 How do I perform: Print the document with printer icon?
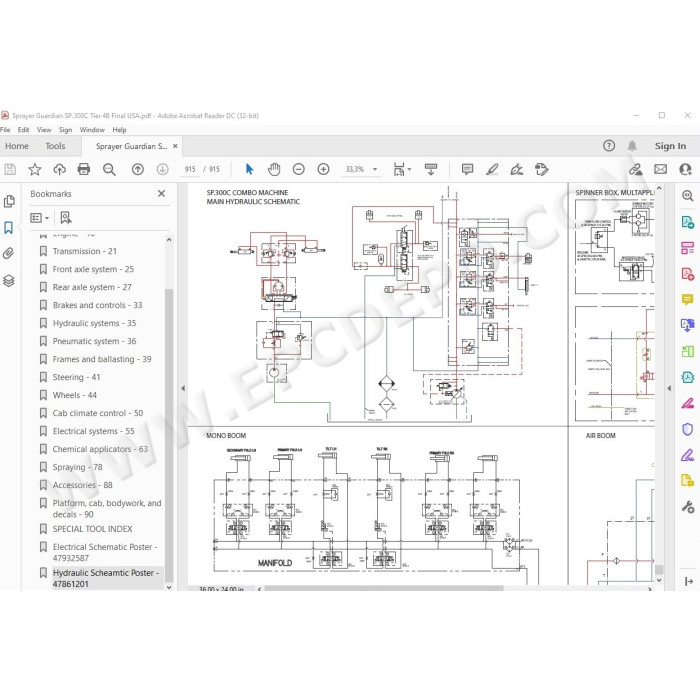coord(84,169)
